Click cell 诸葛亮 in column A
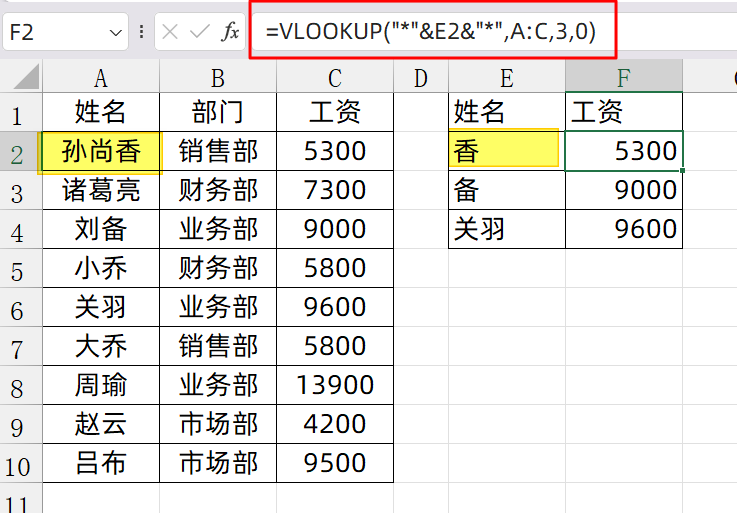The width and height of the screenshot is (737, 513). point(101,190)
